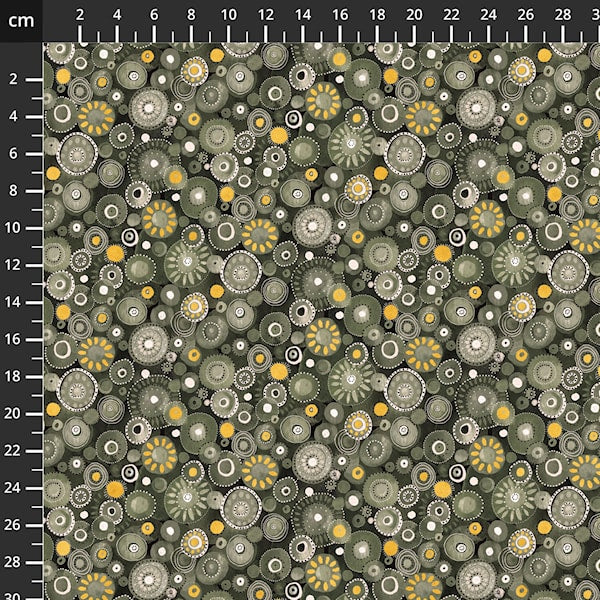
Task: Select the 22 mark on horizontal ruler
Action: [x=452, y=15]
